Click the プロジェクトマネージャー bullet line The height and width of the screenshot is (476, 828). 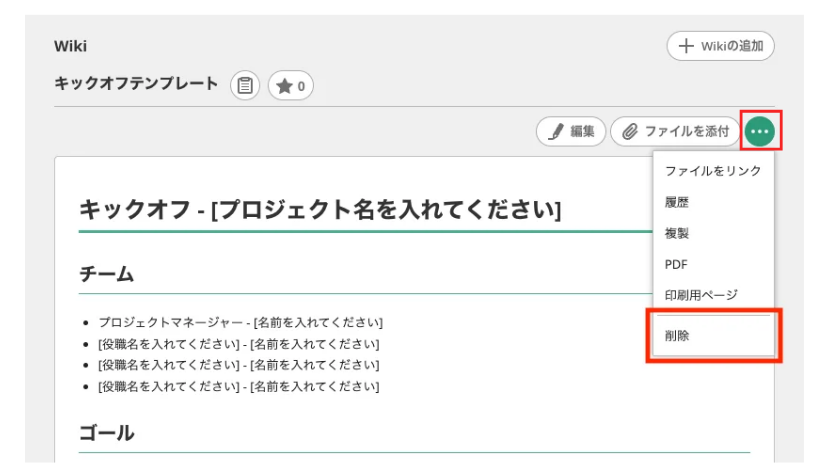click(240, 322)
